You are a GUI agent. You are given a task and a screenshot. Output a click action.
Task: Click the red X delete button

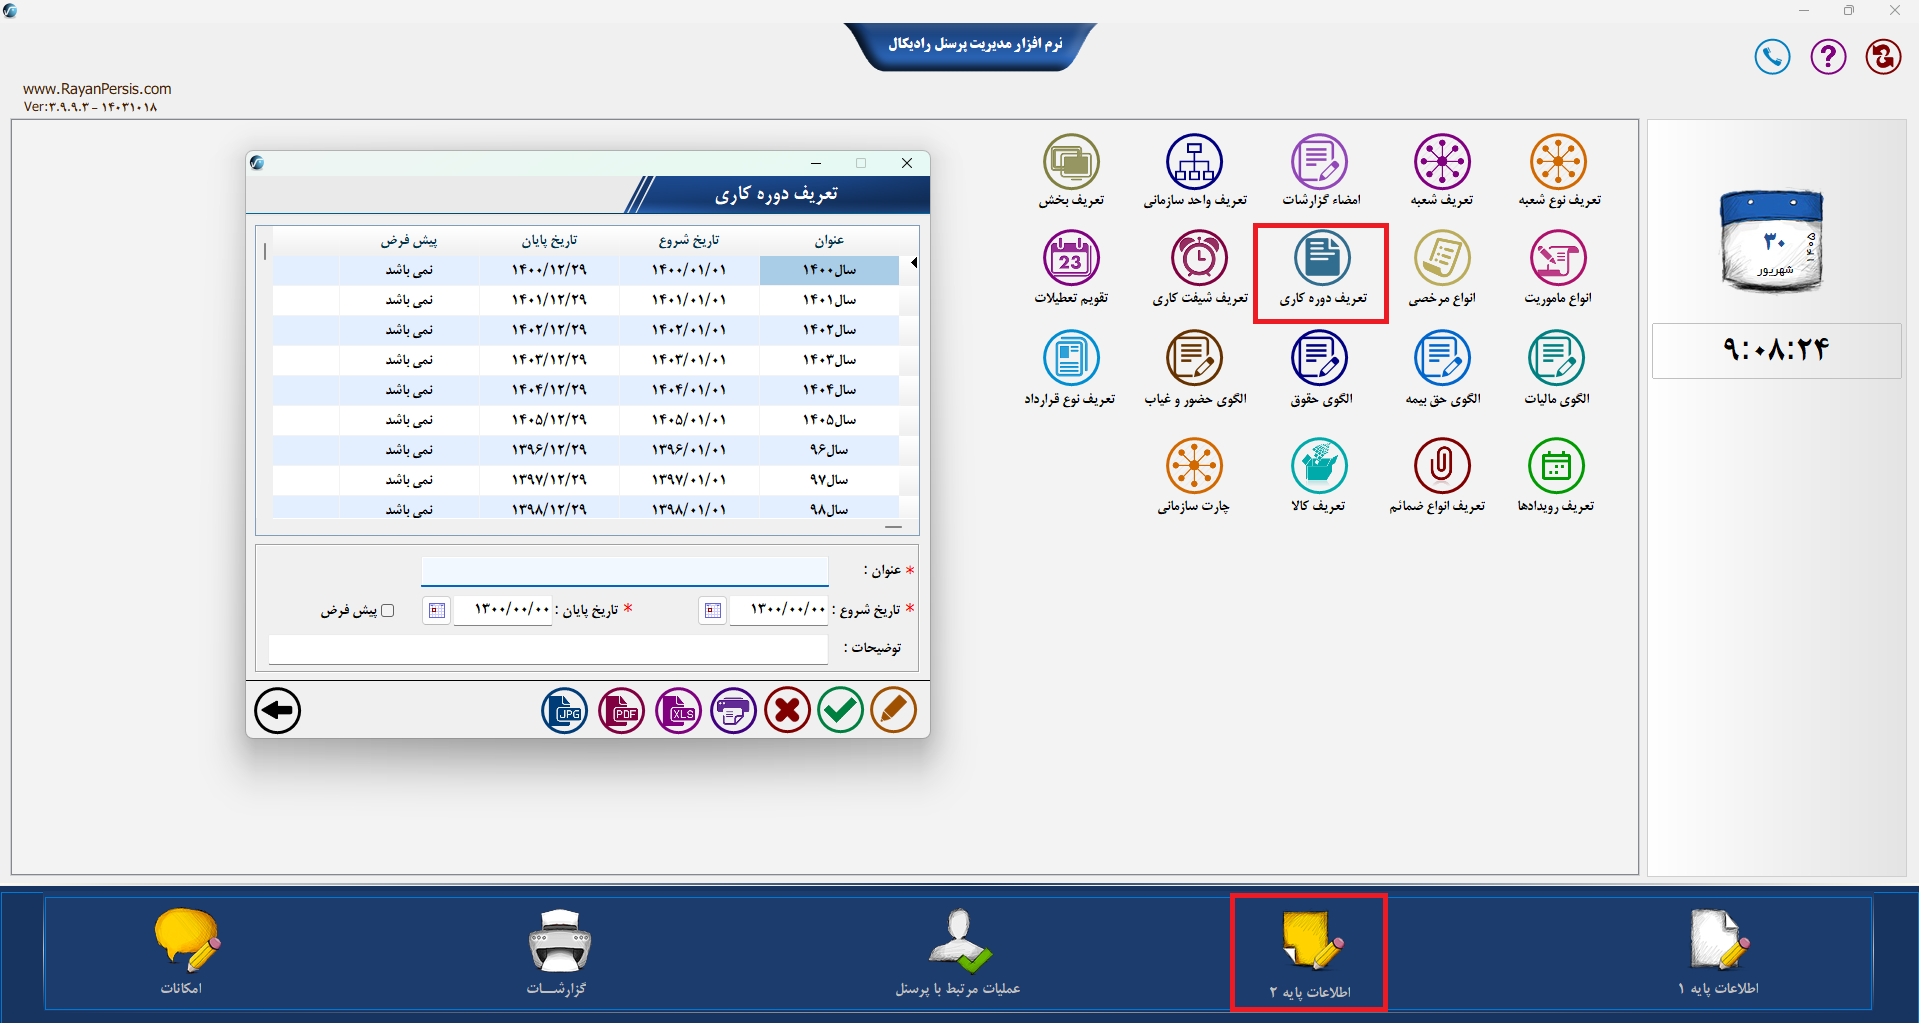click(x=788, y=711)
